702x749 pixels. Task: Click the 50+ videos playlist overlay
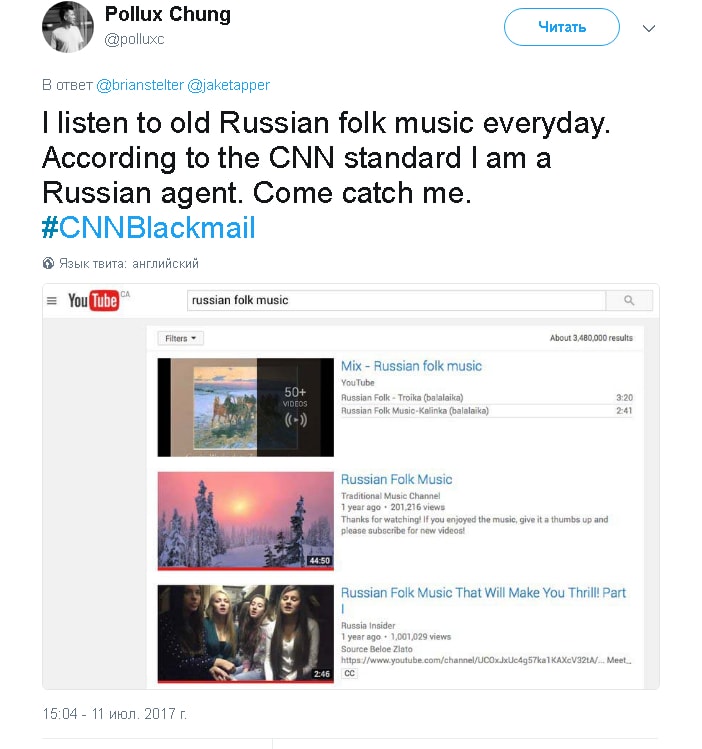point(295,407)
